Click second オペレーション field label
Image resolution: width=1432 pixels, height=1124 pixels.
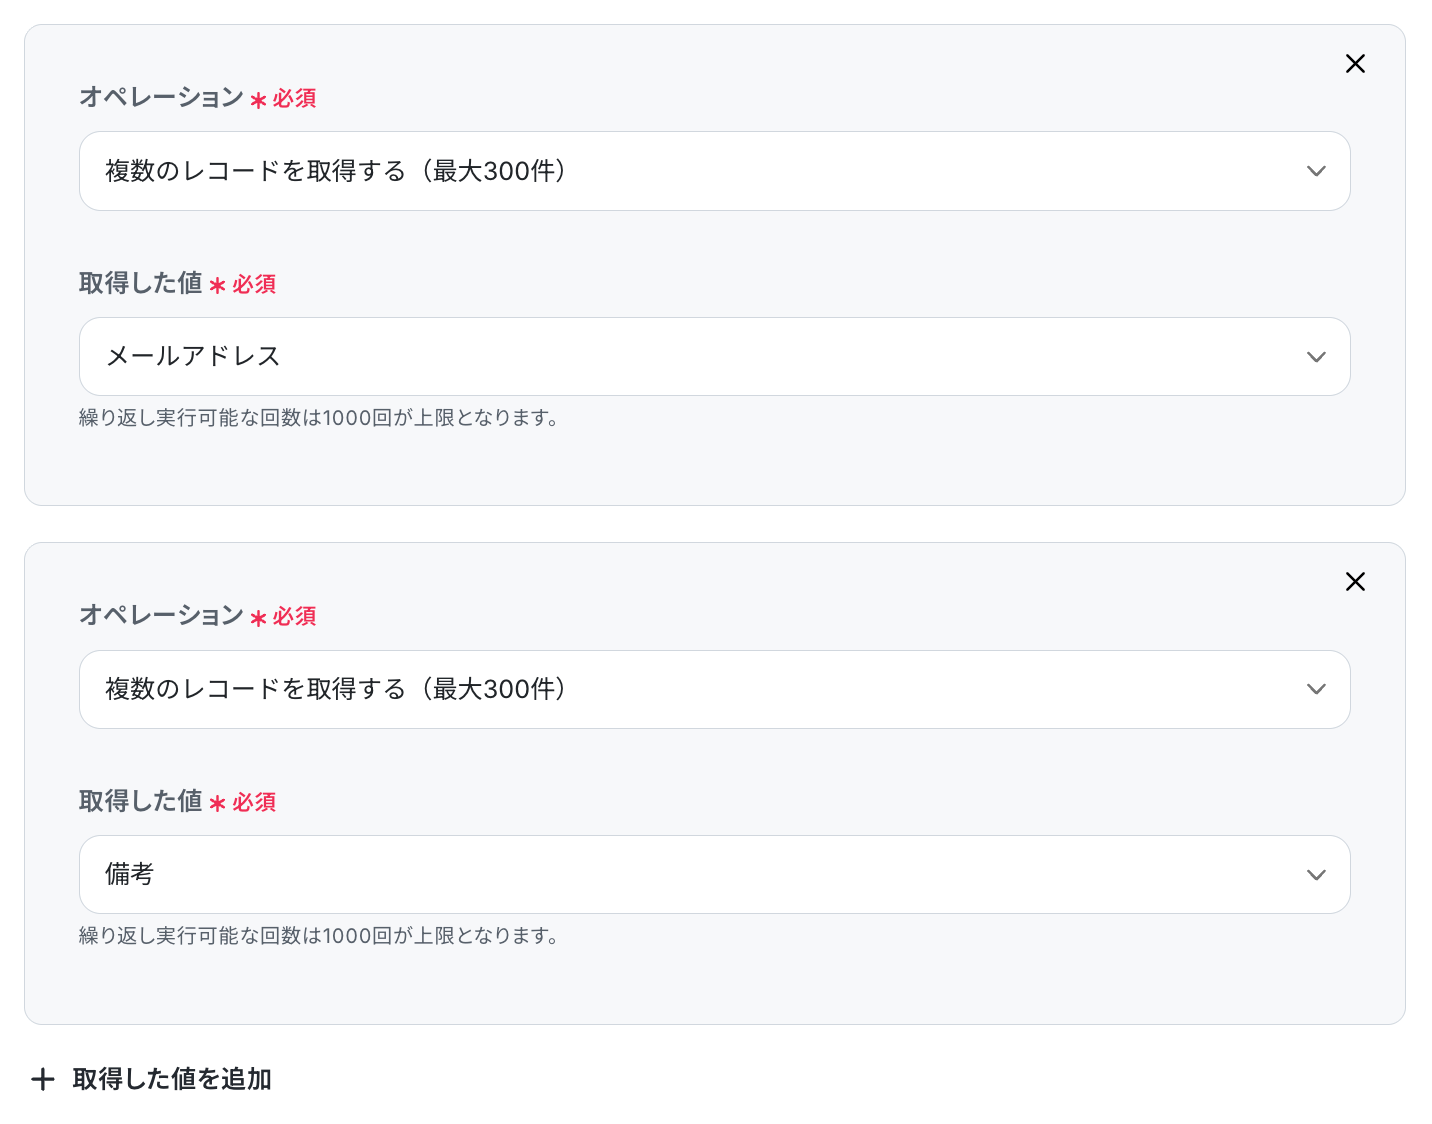(x=161, y=615)
